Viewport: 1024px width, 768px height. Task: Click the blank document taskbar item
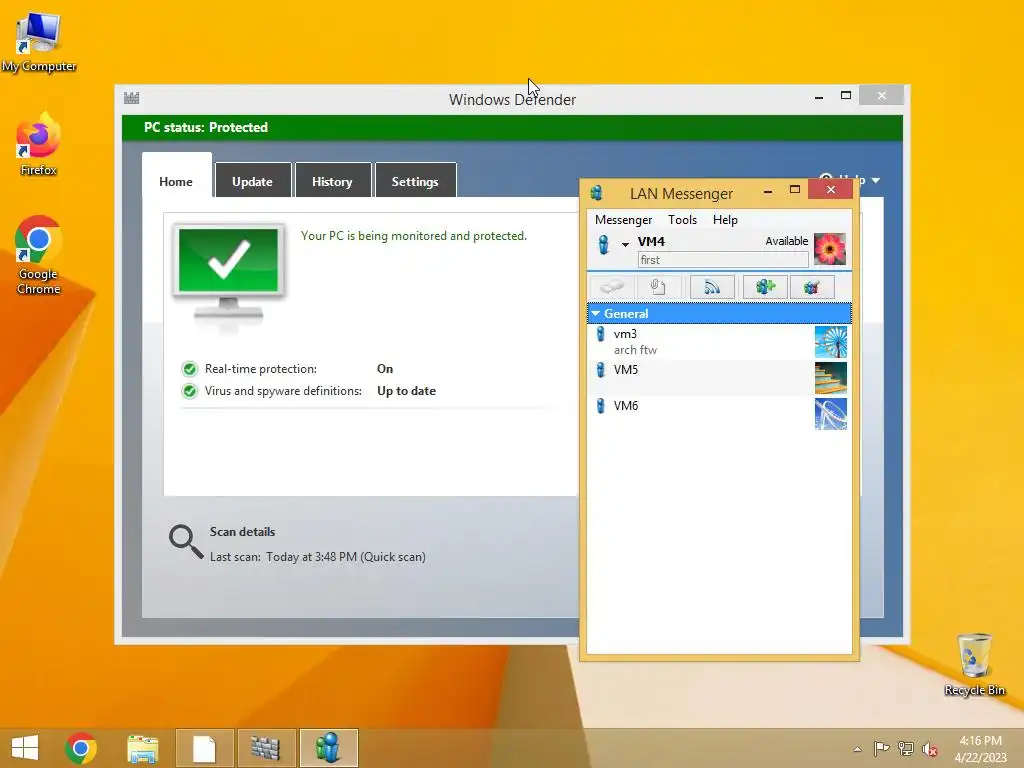point(204,748)
